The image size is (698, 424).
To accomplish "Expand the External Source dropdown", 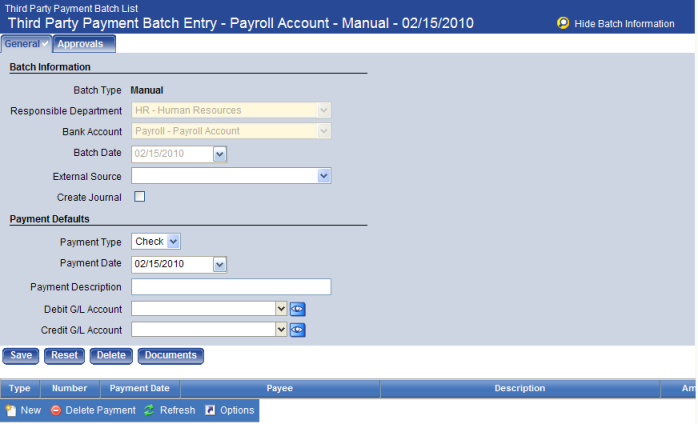I will click(324, 176).
